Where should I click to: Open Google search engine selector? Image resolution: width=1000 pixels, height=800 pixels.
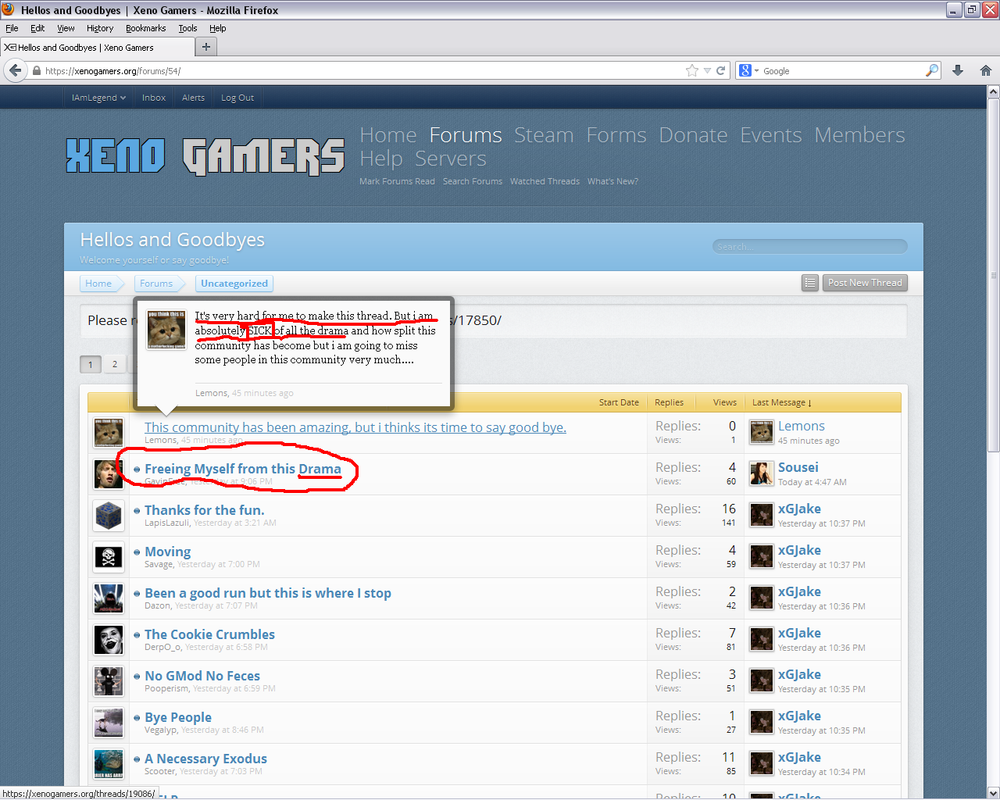(x=749, y=71)
